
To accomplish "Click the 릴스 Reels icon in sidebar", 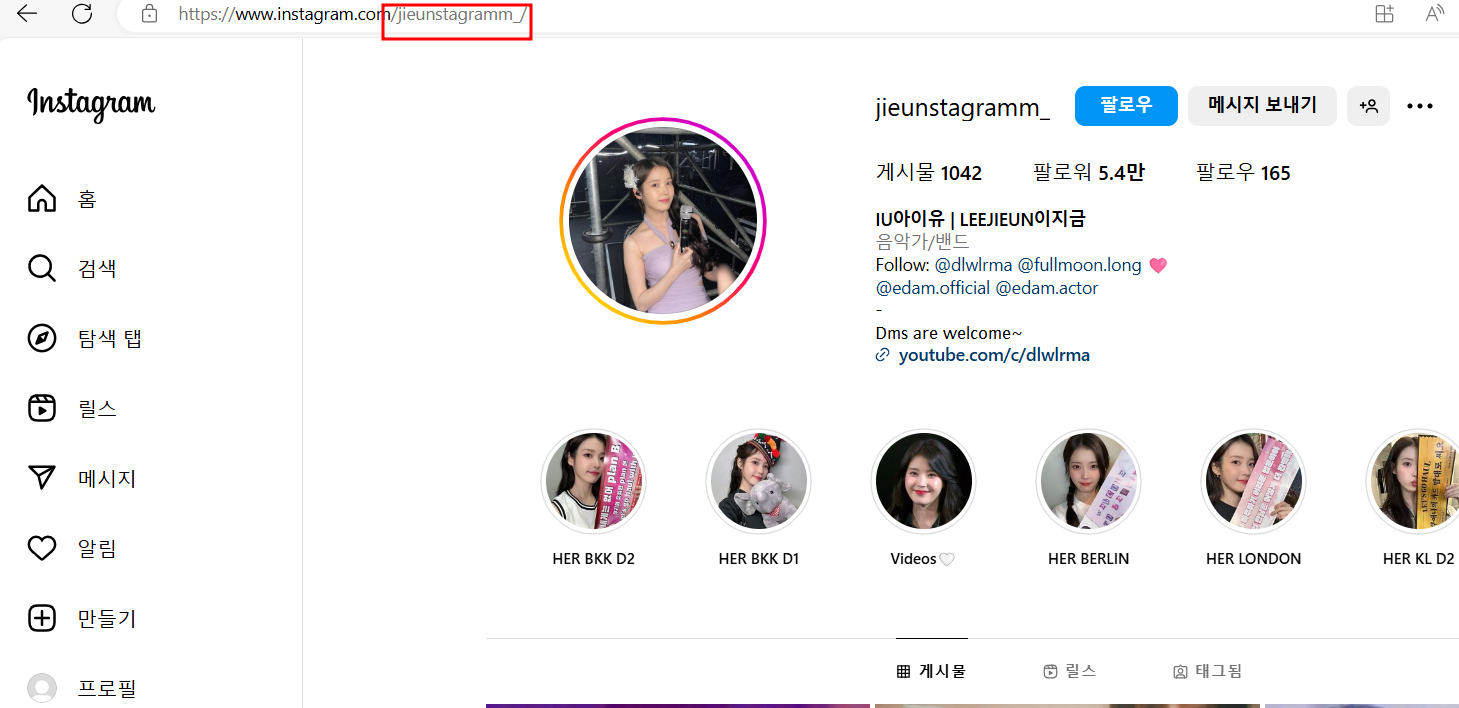I will [41, 408].
